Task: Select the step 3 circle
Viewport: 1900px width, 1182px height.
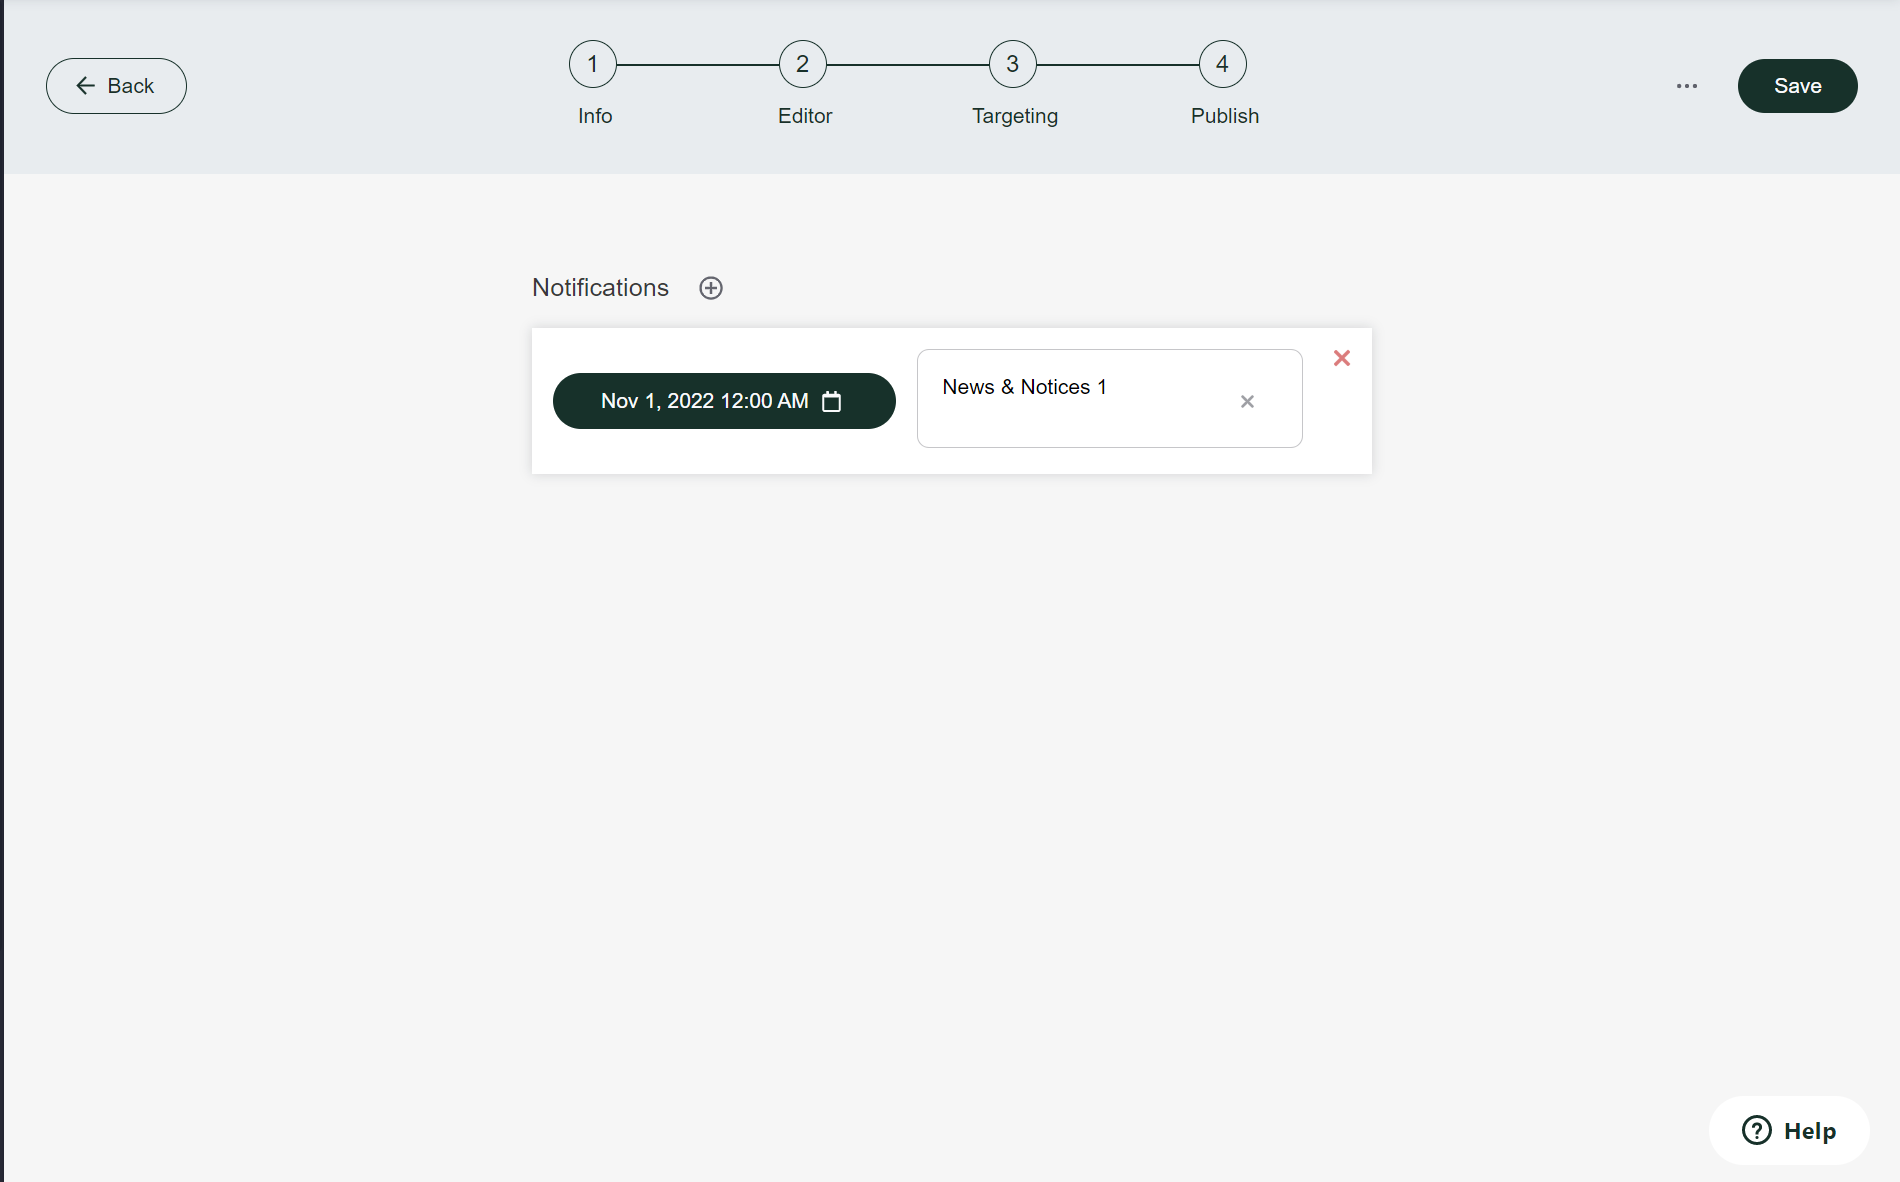Action: tap(1013, 64)
